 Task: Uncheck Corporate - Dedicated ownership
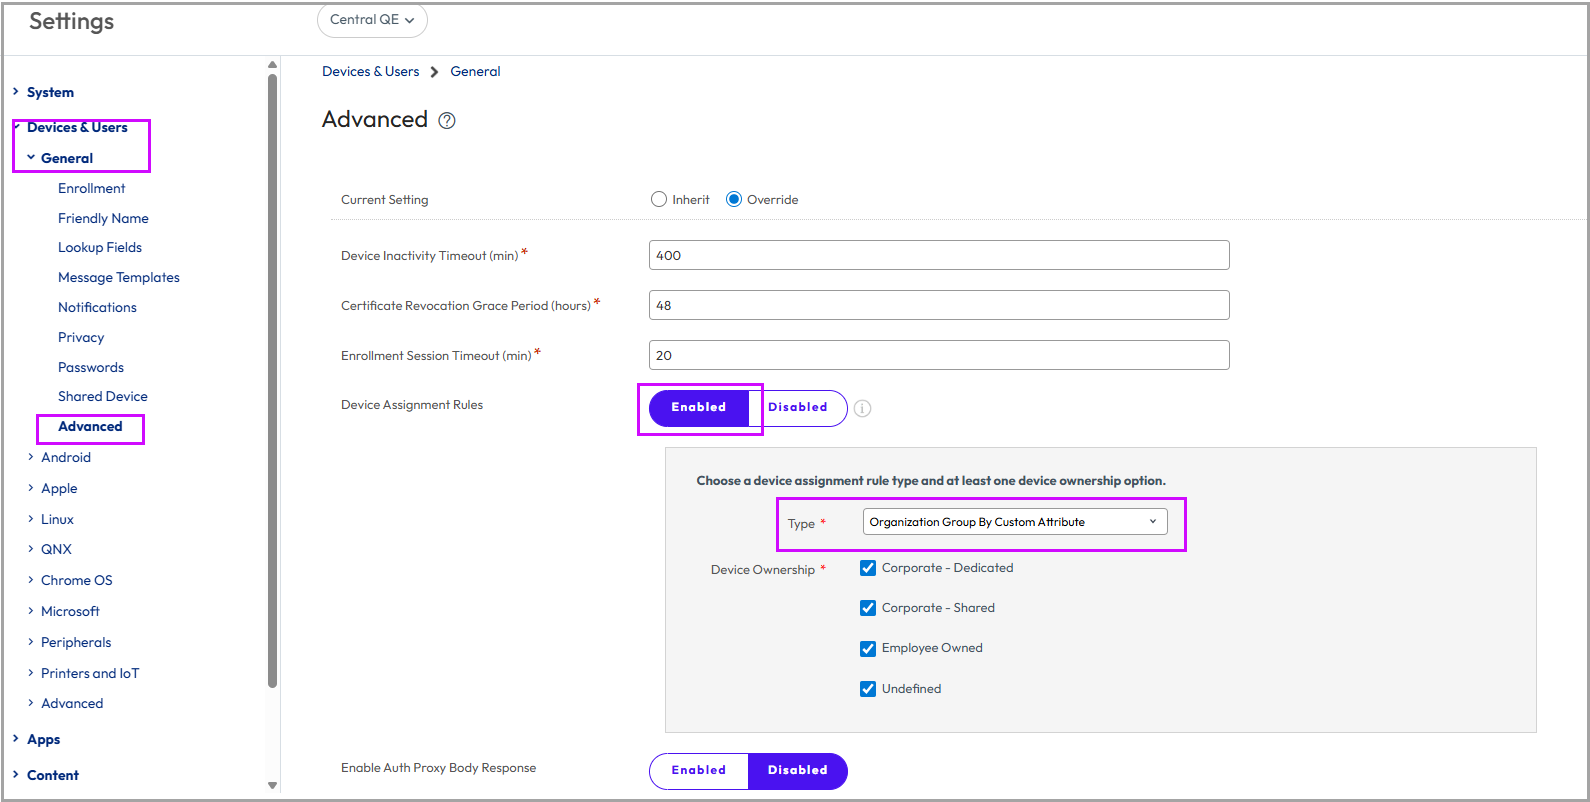coord(868,568)
